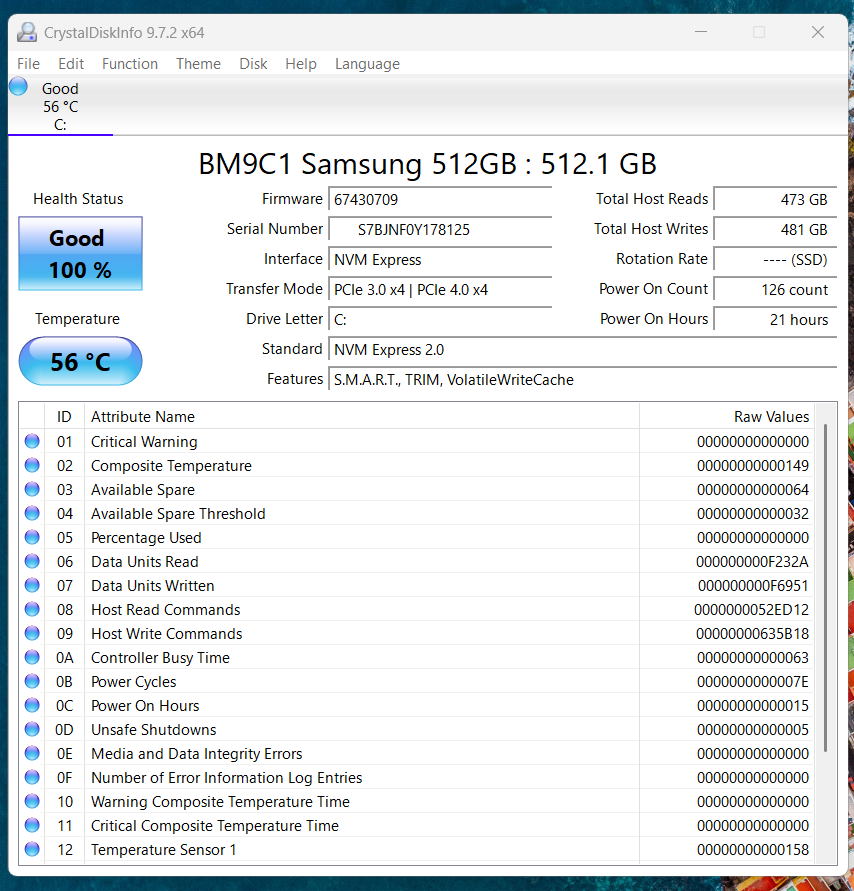
Task: Open the Function menu
Action: pos(129,63)
